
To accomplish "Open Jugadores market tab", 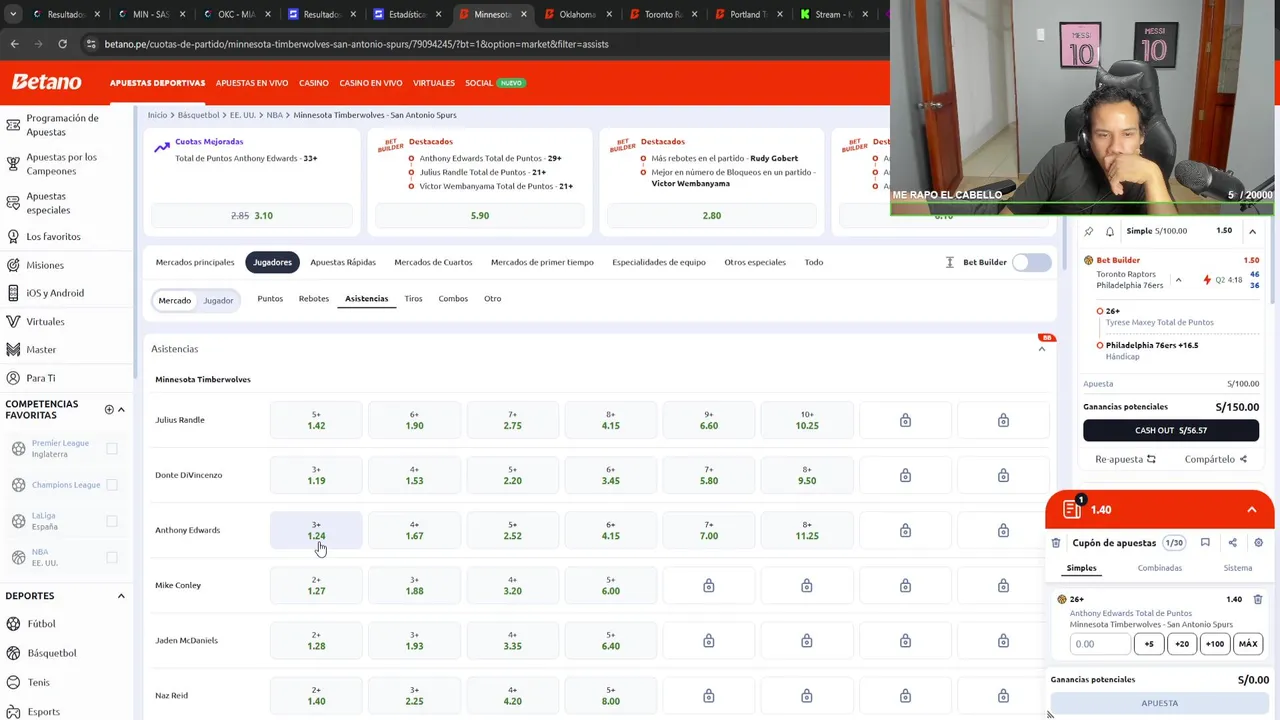I will point(272,262).
